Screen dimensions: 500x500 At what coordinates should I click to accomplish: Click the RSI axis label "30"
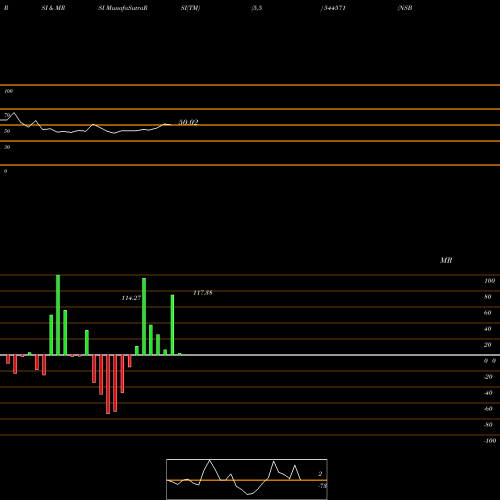[x=7, y=147]
